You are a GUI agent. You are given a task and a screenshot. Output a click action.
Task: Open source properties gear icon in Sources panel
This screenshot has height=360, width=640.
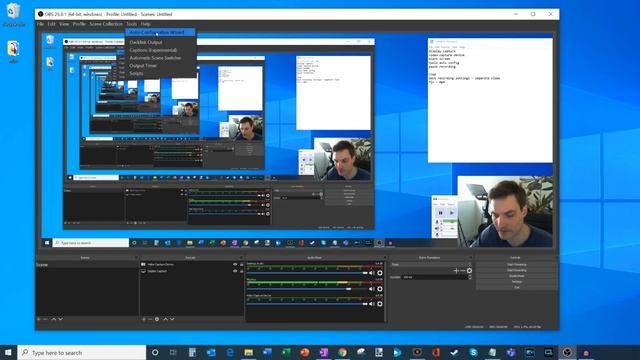pos(157,319)
